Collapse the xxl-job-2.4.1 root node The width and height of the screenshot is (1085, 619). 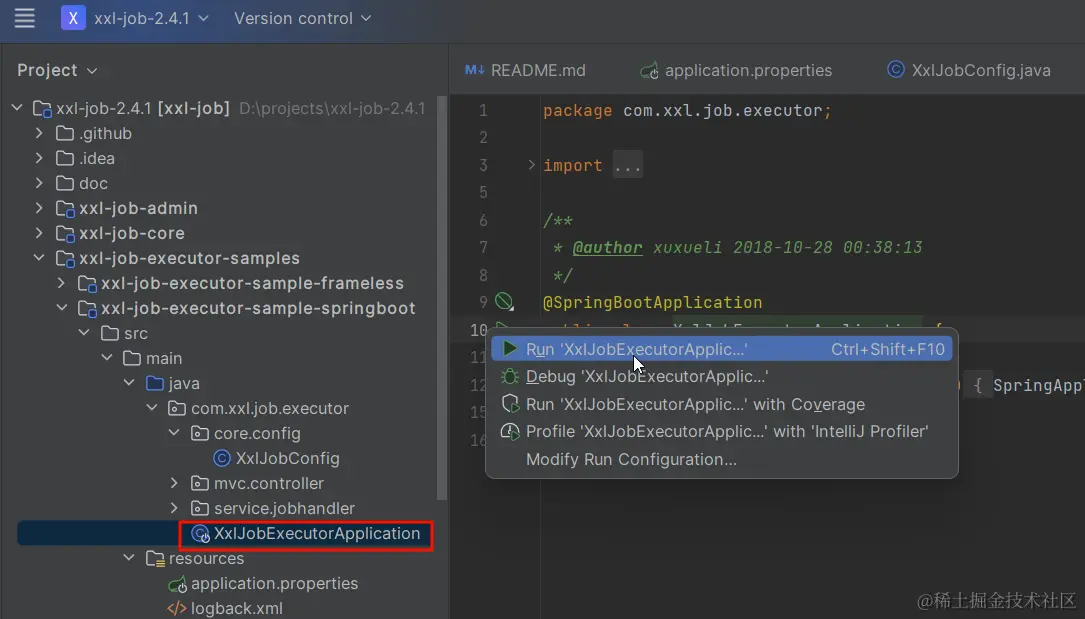tap(17, 108)
